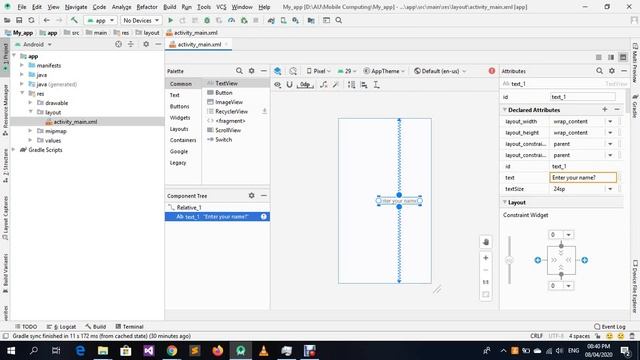The height and width of the screenshot is (360, 640).
Task: Open Firefox from the Windows taskbar
Action: [x=218, y=351]
